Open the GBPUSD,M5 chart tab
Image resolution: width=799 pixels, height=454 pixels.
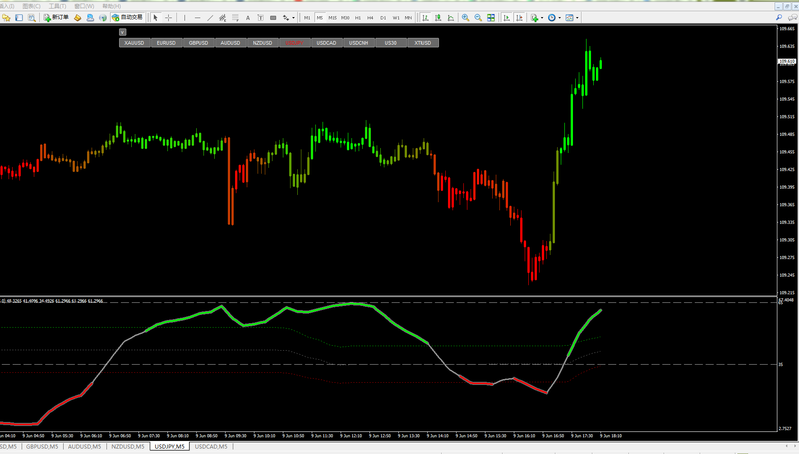(42, 447)
